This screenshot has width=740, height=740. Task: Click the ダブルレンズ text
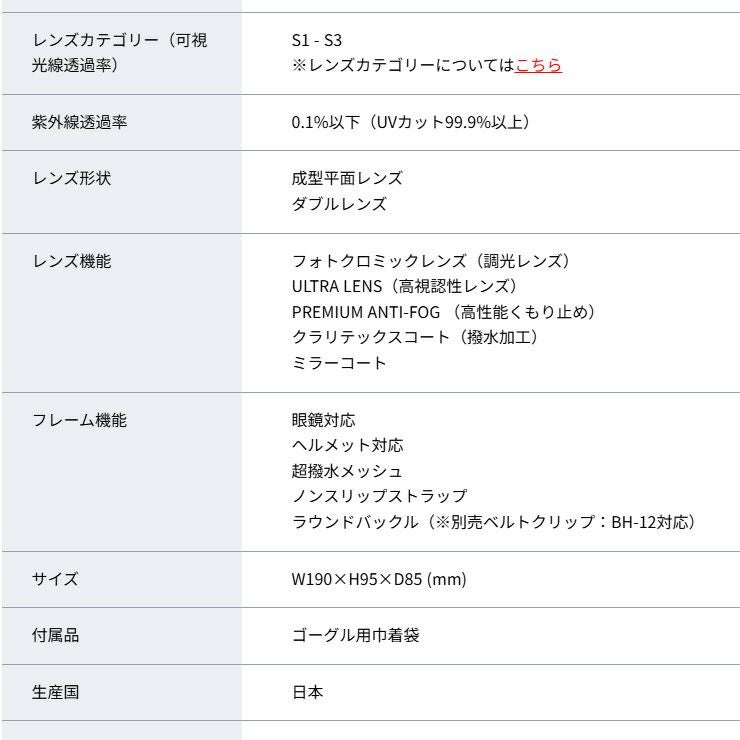pyautogui.click(x=339, y=204)
